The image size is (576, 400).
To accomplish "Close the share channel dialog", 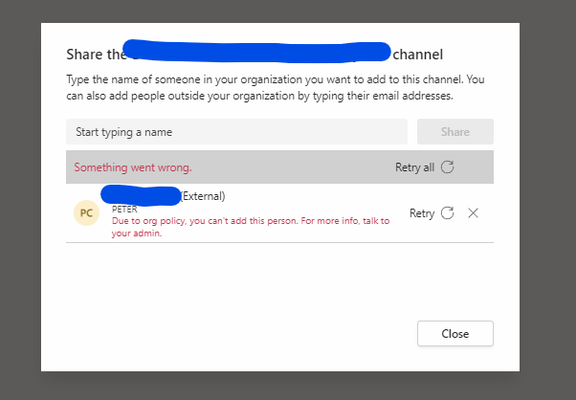I will coord(455,334).
